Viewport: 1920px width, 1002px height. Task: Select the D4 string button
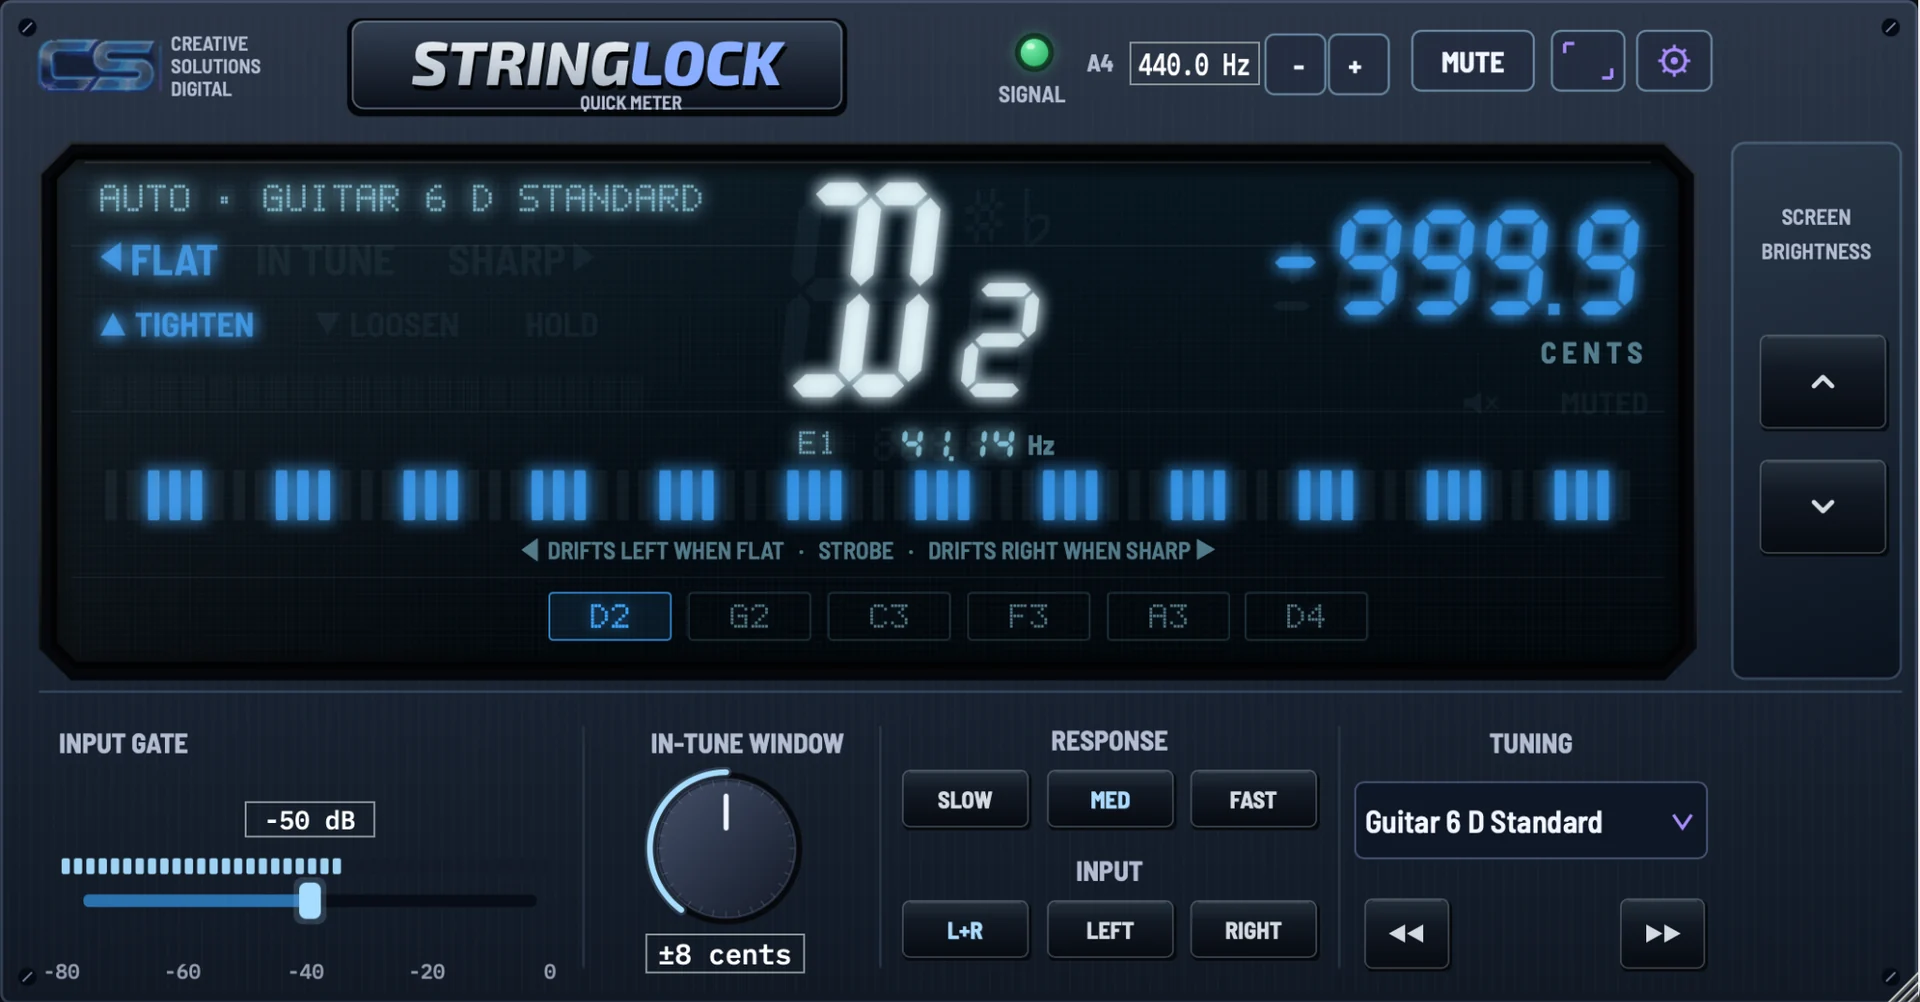click(x=1306, y=616)
